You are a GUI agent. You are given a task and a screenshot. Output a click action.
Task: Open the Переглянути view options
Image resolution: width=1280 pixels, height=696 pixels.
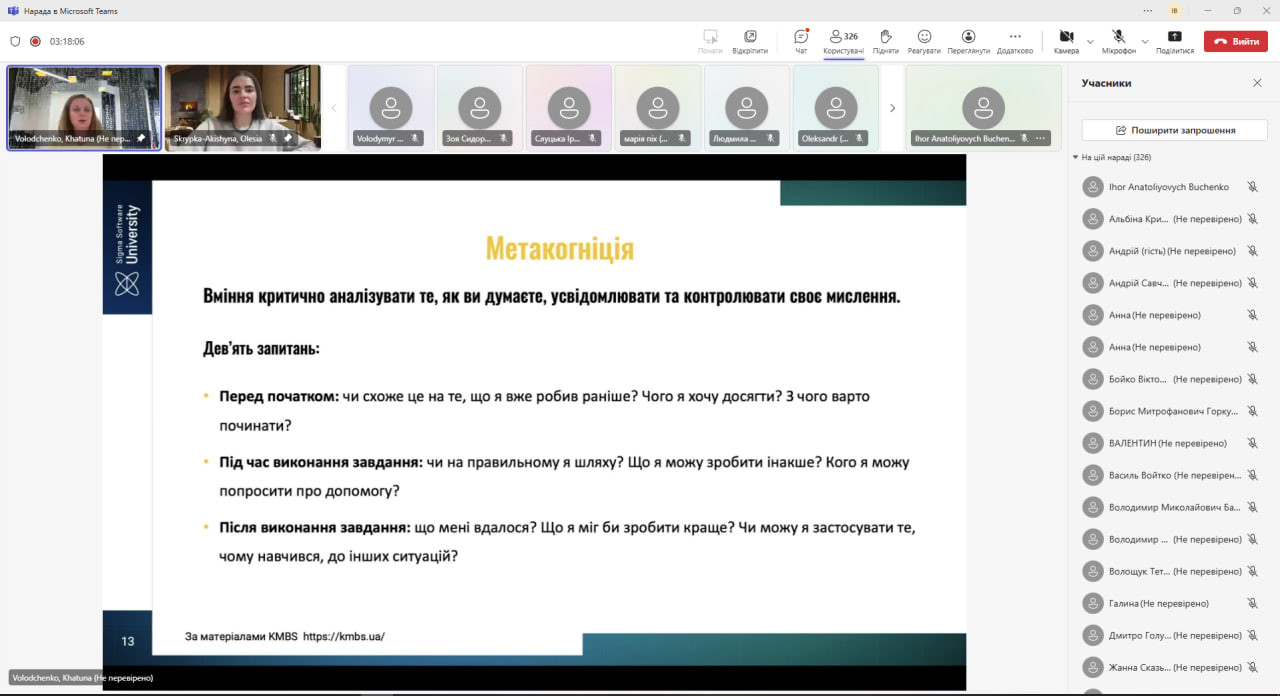[968, 41]
